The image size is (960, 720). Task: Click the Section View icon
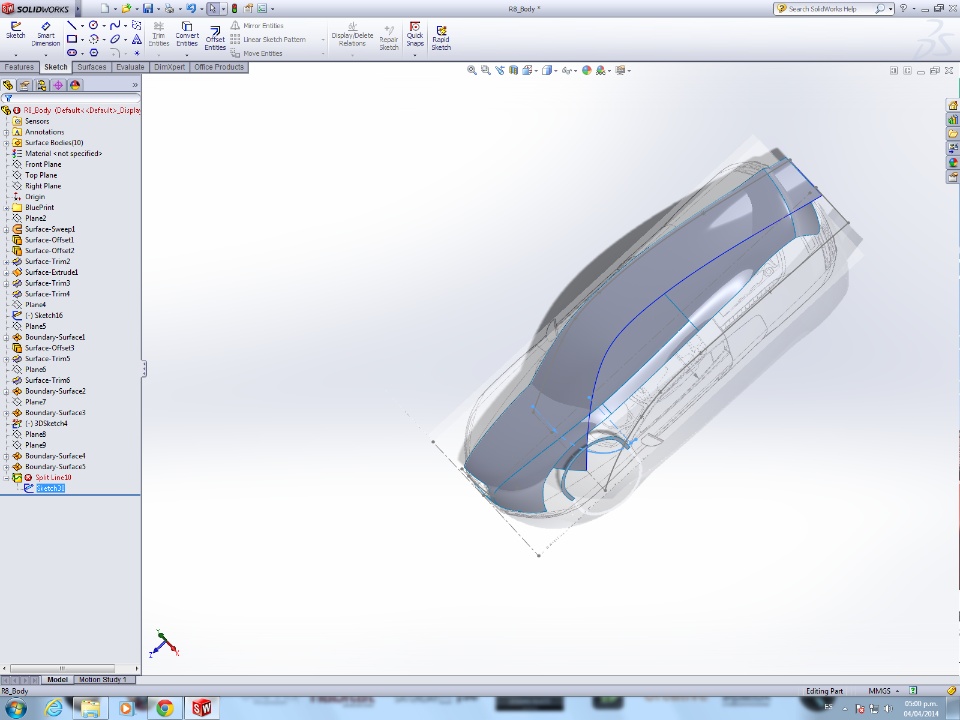click(x=513, y=70)
